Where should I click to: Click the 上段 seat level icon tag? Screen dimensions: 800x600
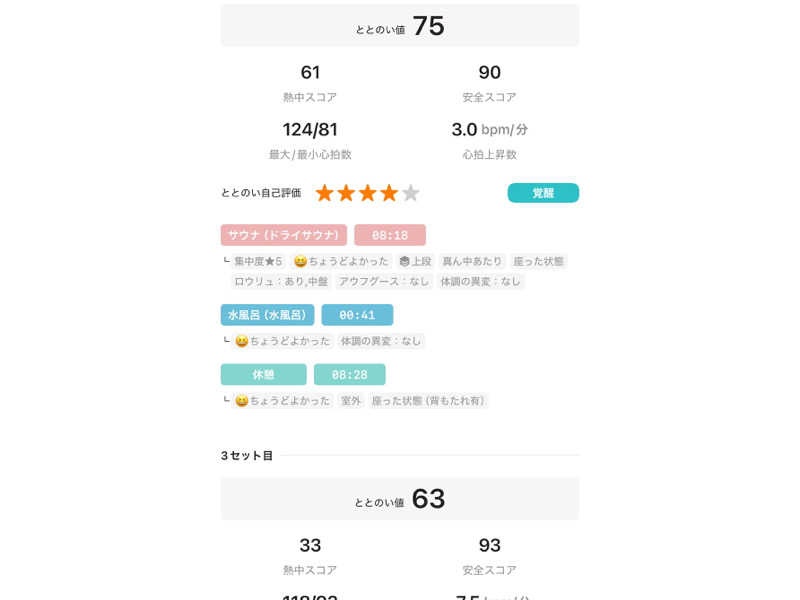point(415,261)
